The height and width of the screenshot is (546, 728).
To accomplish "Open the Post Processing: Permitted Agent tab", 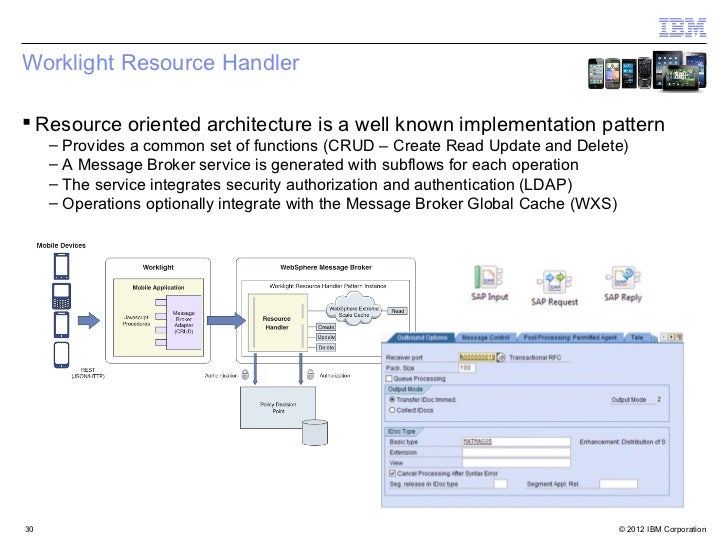I will (570, 338).
